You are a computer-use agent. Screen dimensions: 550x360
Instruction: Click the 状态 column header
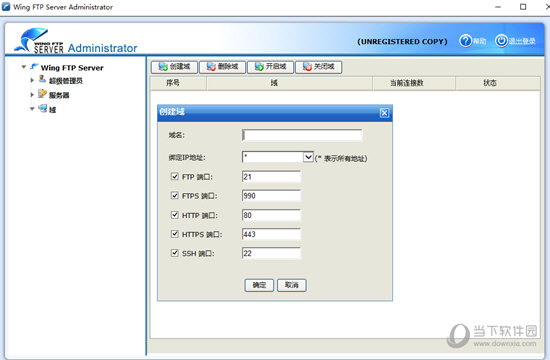(497, 83)
